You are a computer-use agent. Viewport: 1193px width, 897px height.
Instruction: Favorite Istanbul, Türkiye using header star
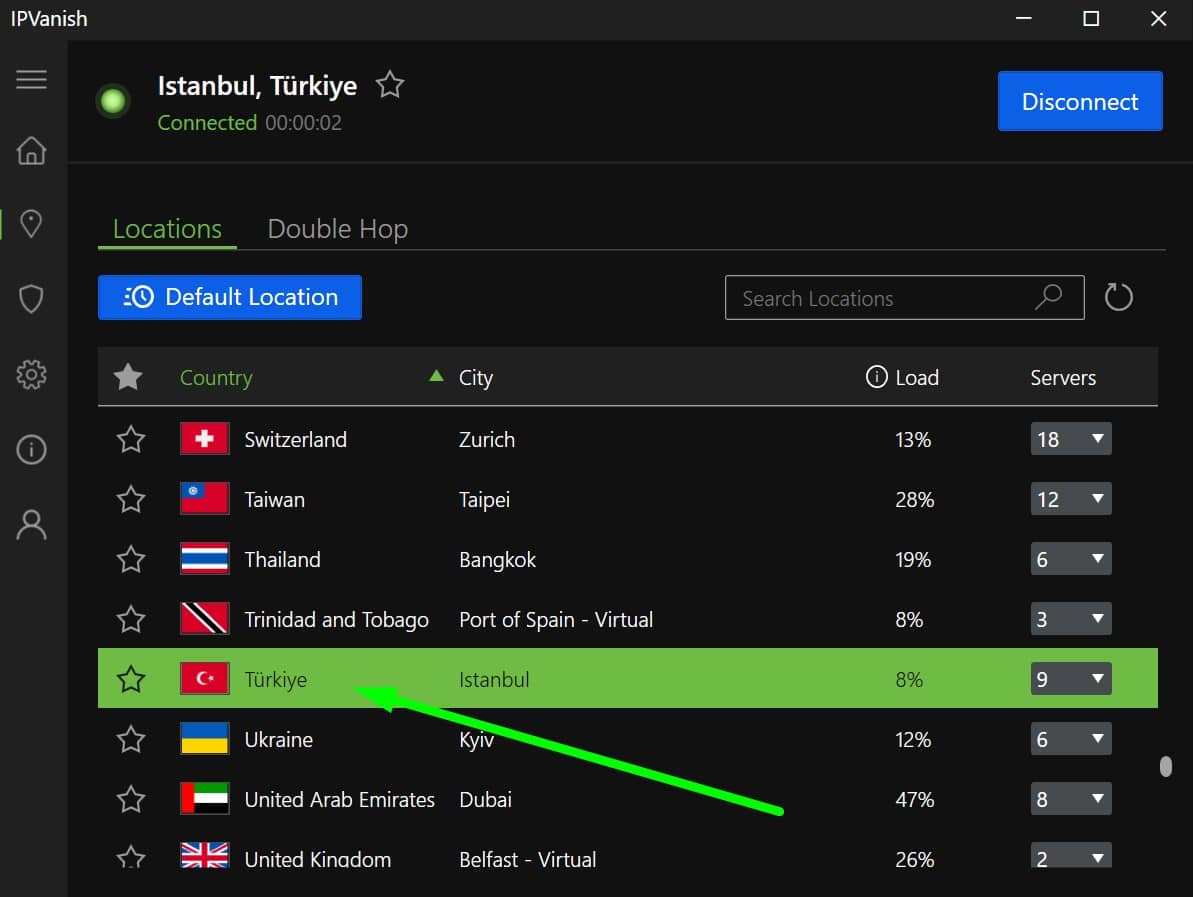pyautogui.click(x=390, y=84)
